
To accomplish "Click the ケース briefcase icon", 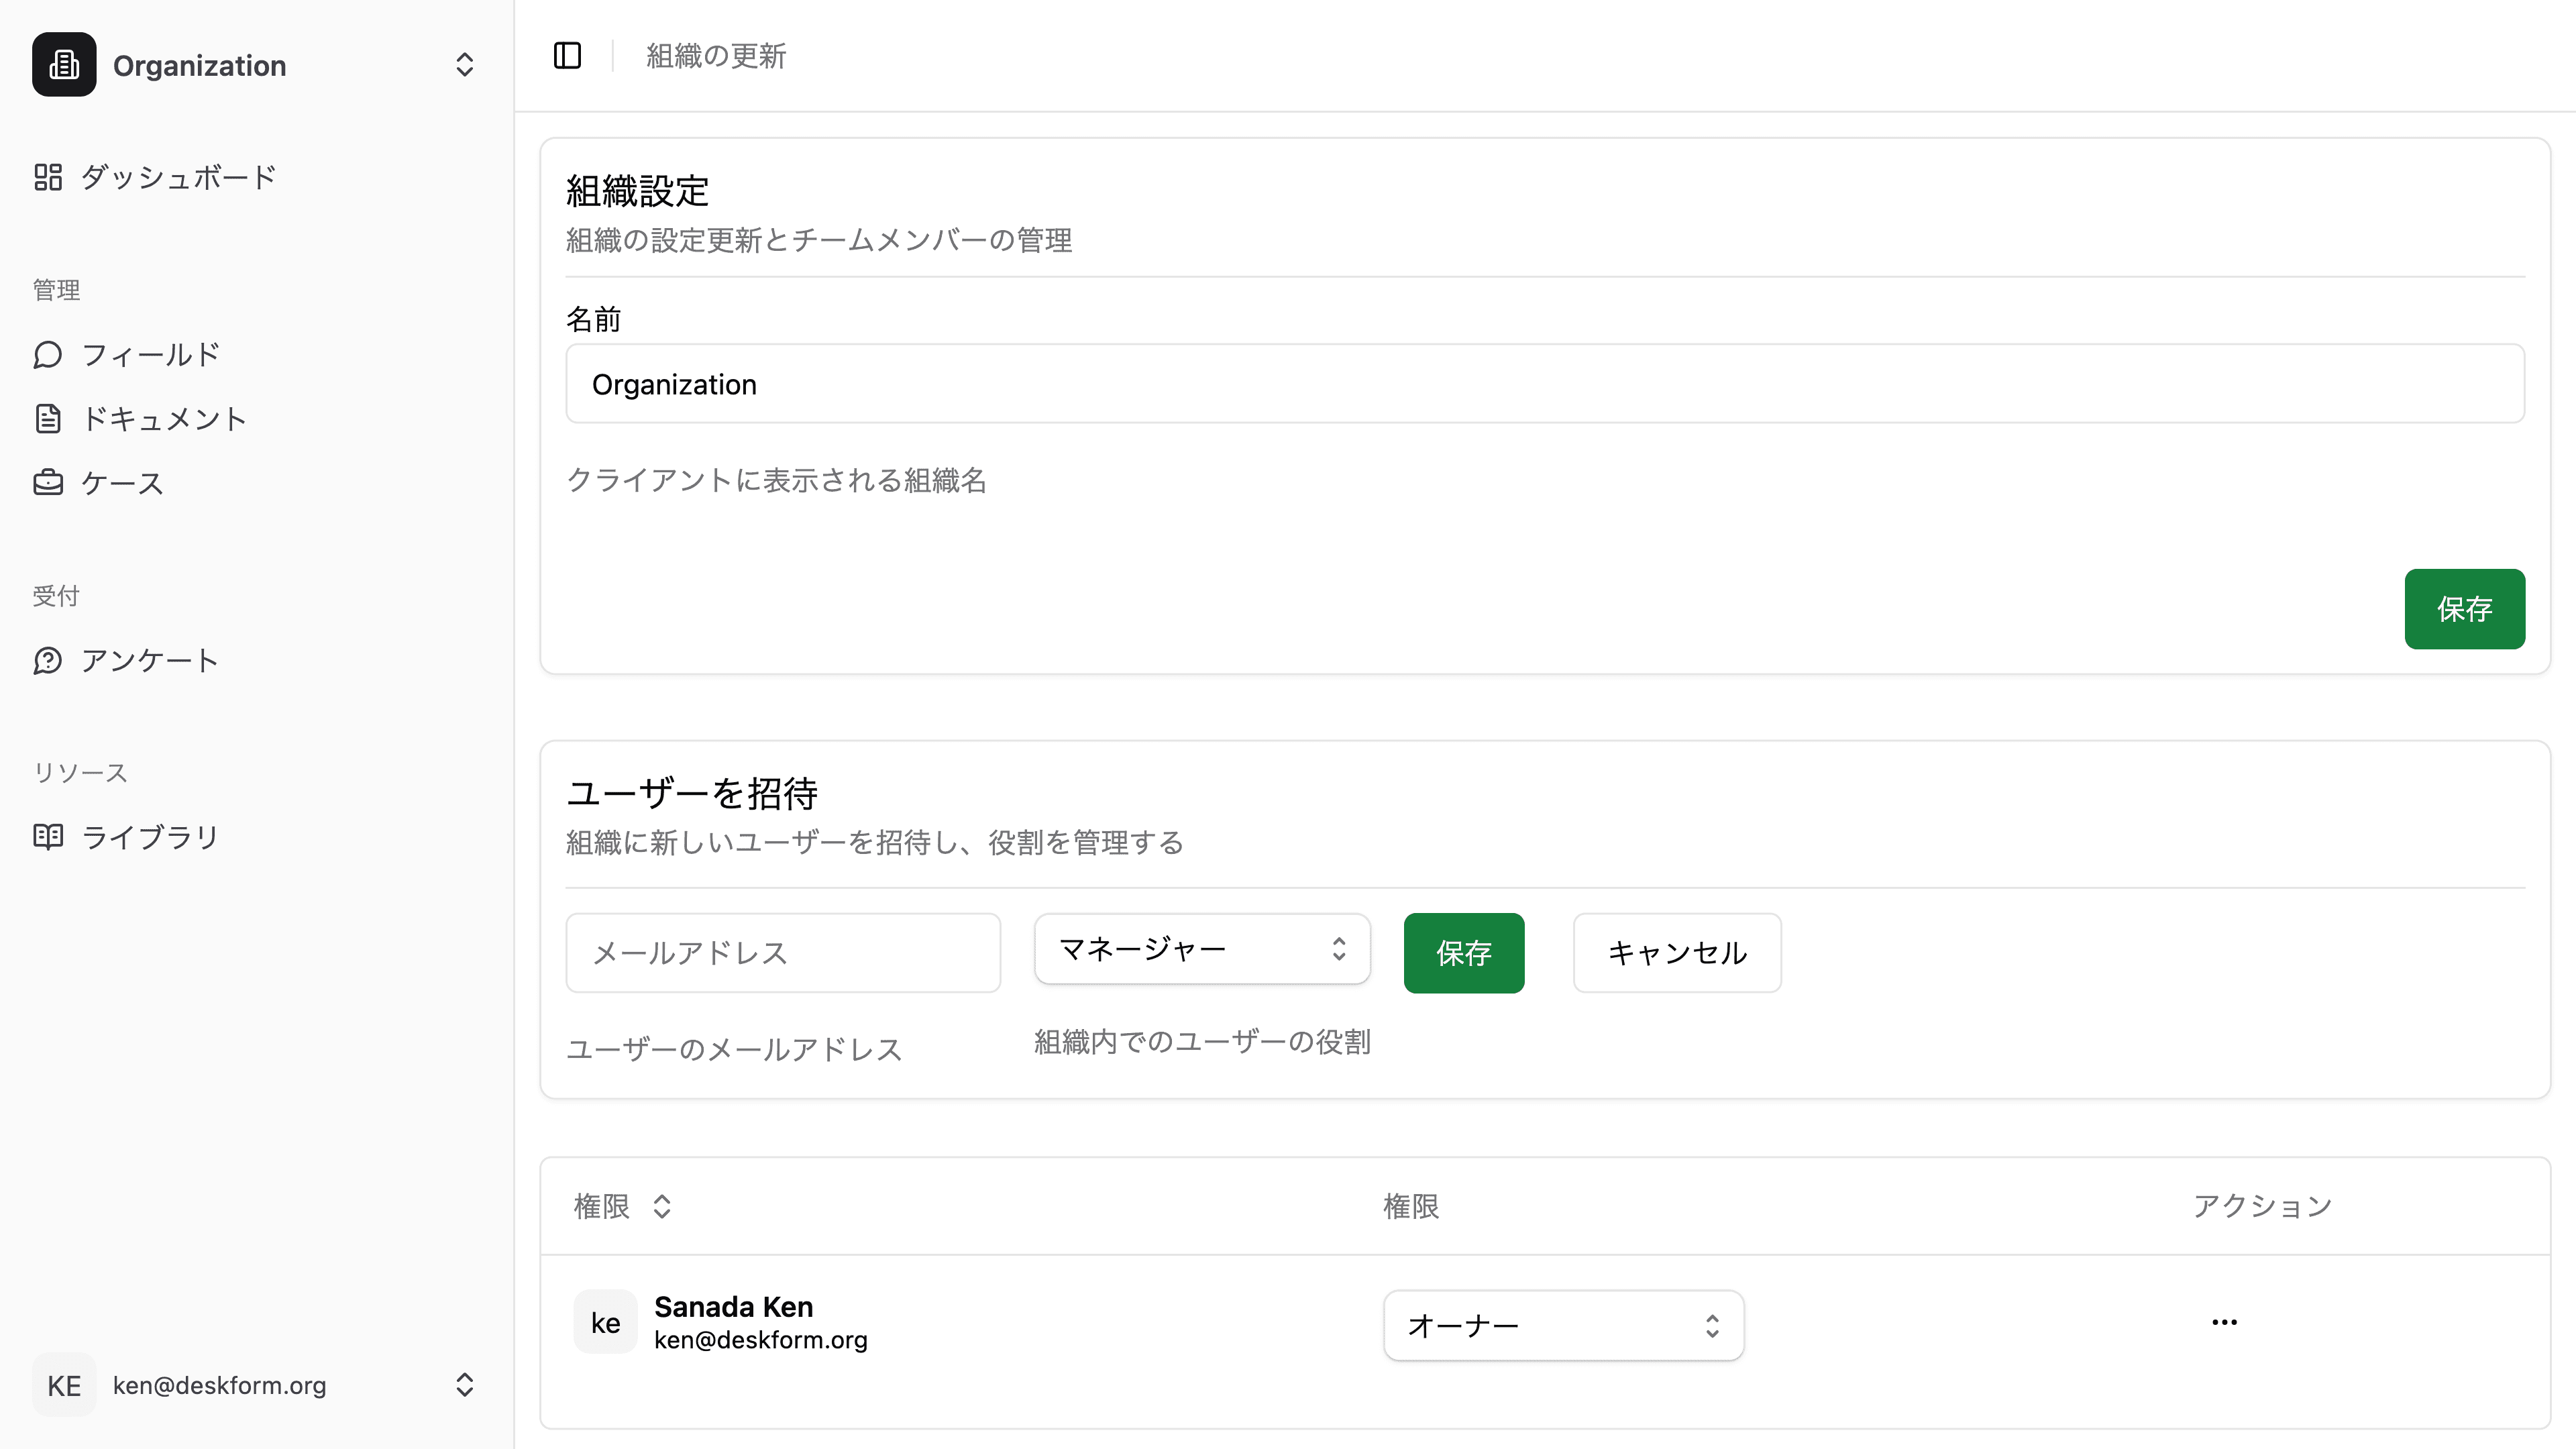I will point(48,482).
